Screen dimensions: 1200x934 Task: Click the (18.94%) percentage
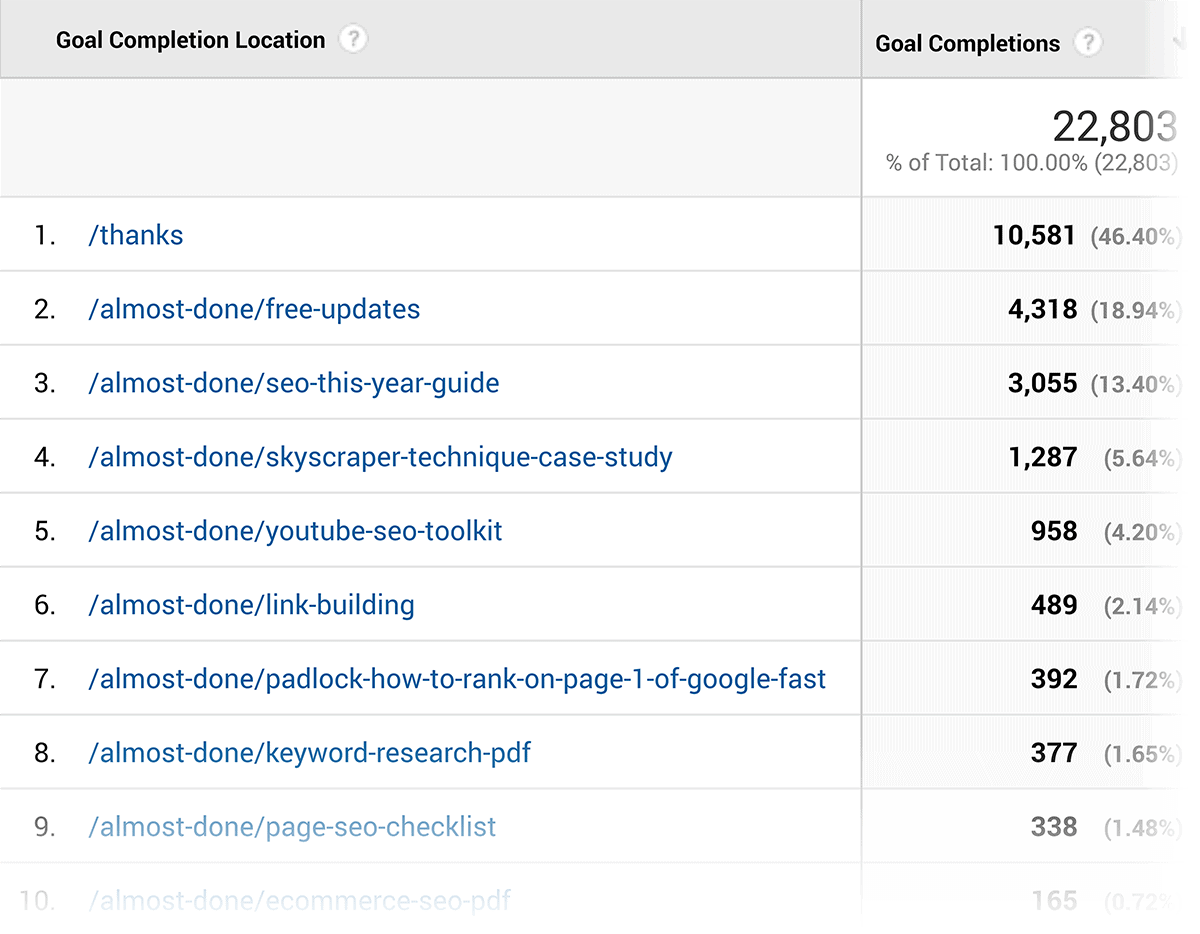click(1136, 310)
